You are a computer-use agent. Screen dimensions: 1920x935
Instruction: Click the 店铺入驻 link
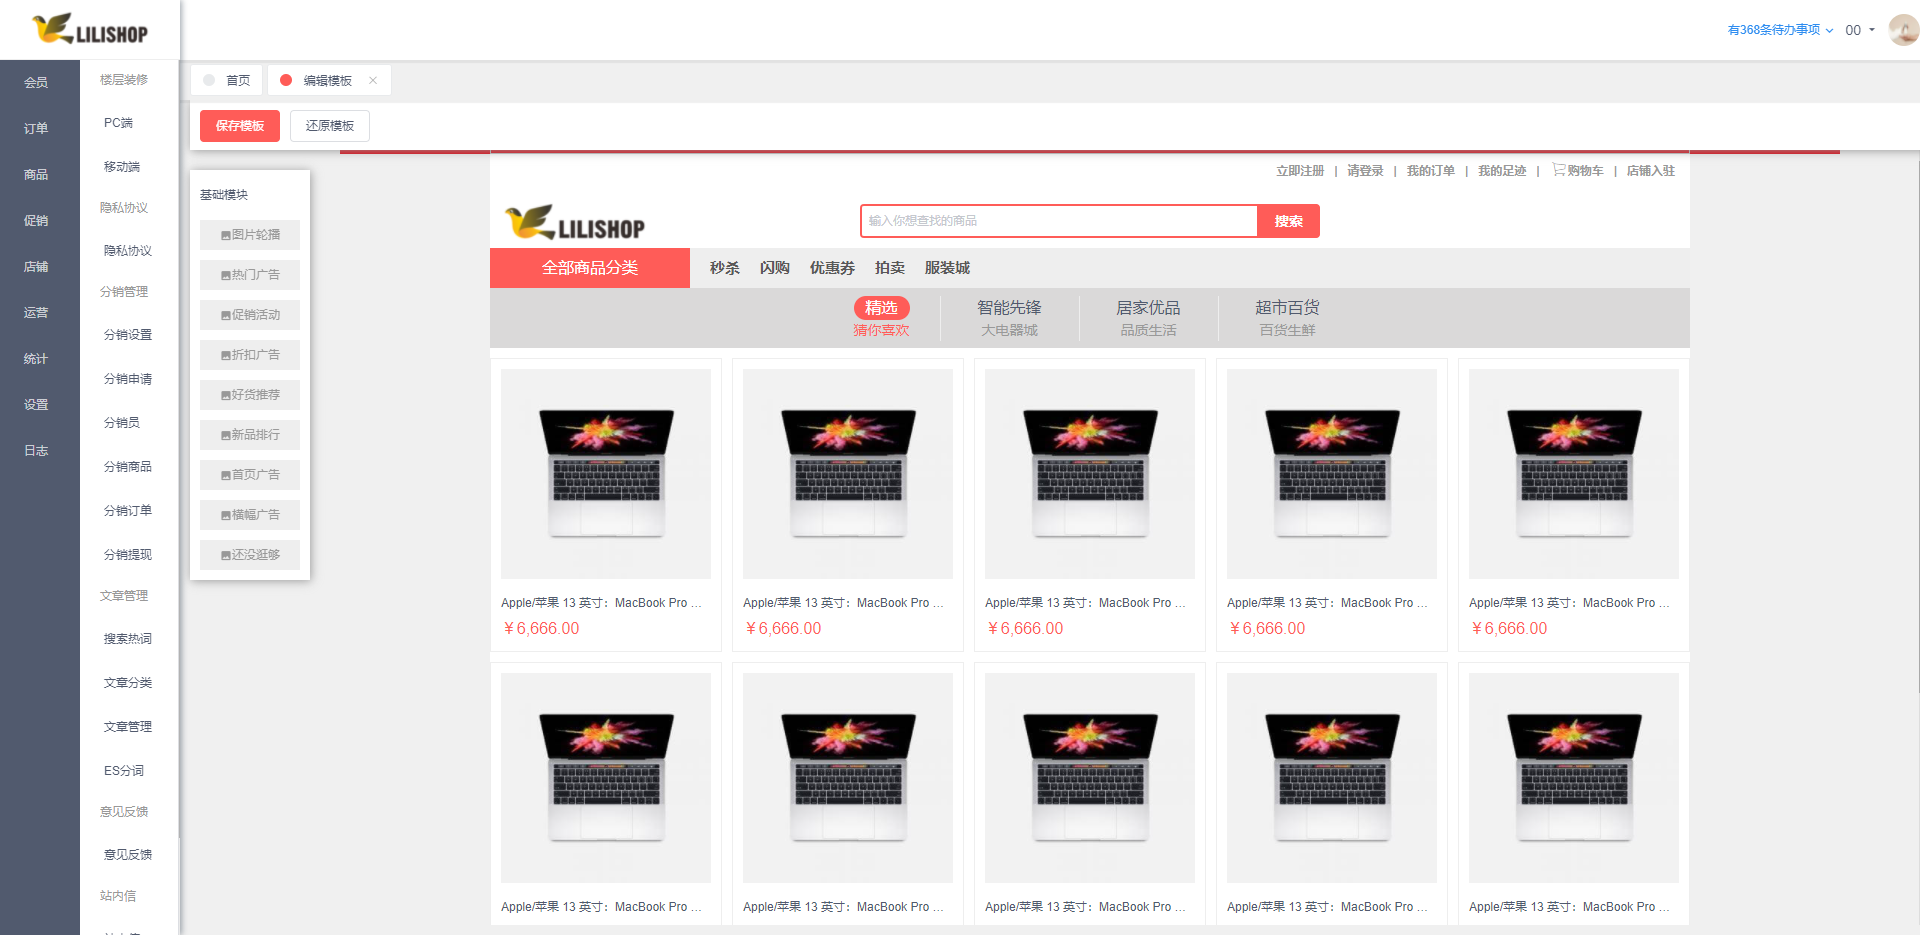pos(1651,171)
